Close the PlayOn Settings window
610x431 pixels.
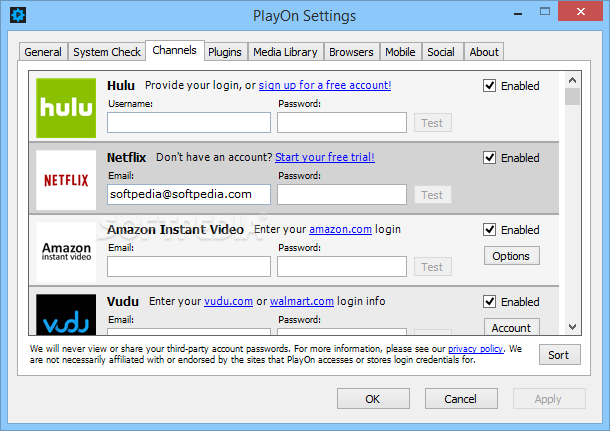click(x=580, y=12)
